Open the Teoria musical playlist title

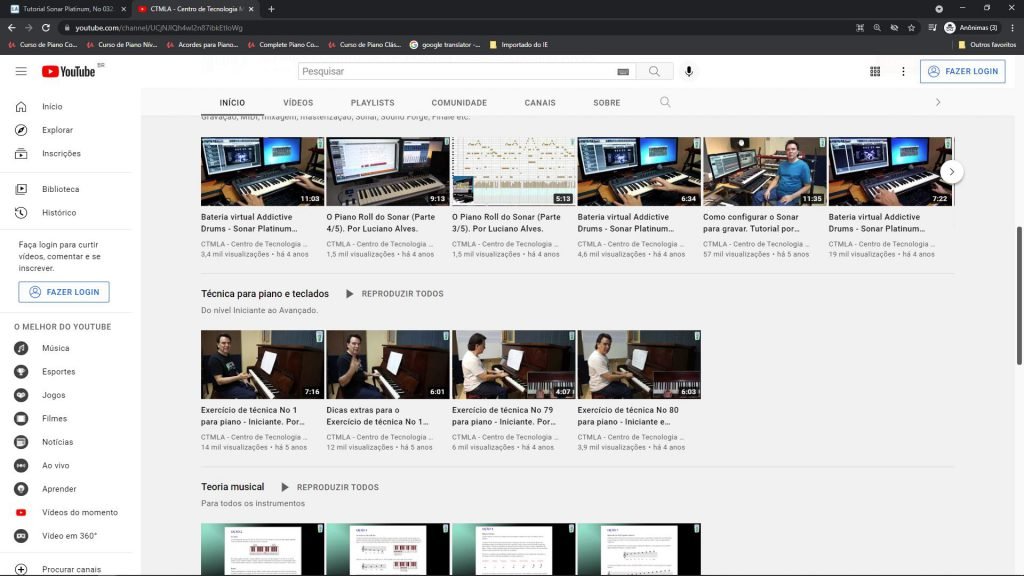point(232,487)
